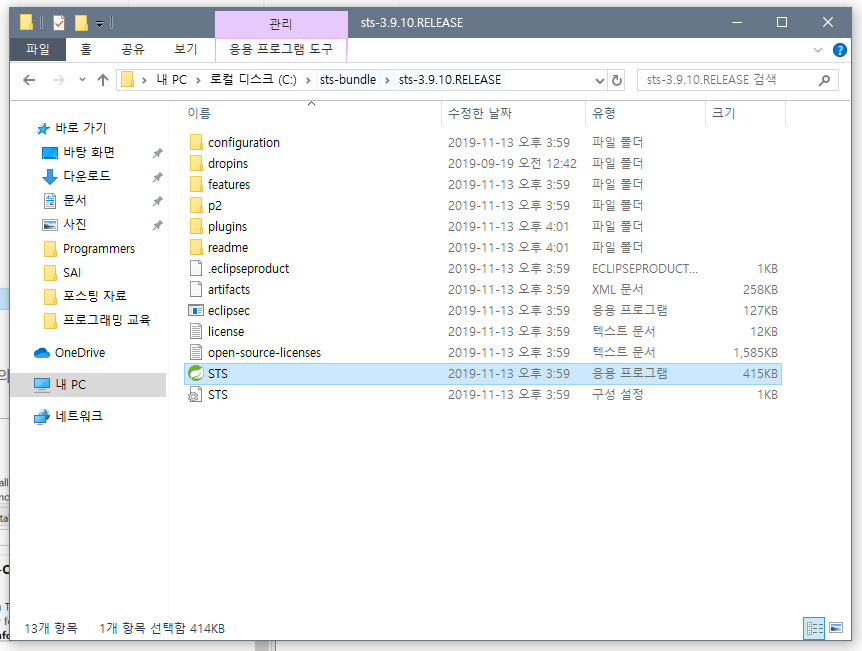Screen dimensions: 862x651
Task: Select the .eclipseproduct file icon
Action: click(196, 268)
